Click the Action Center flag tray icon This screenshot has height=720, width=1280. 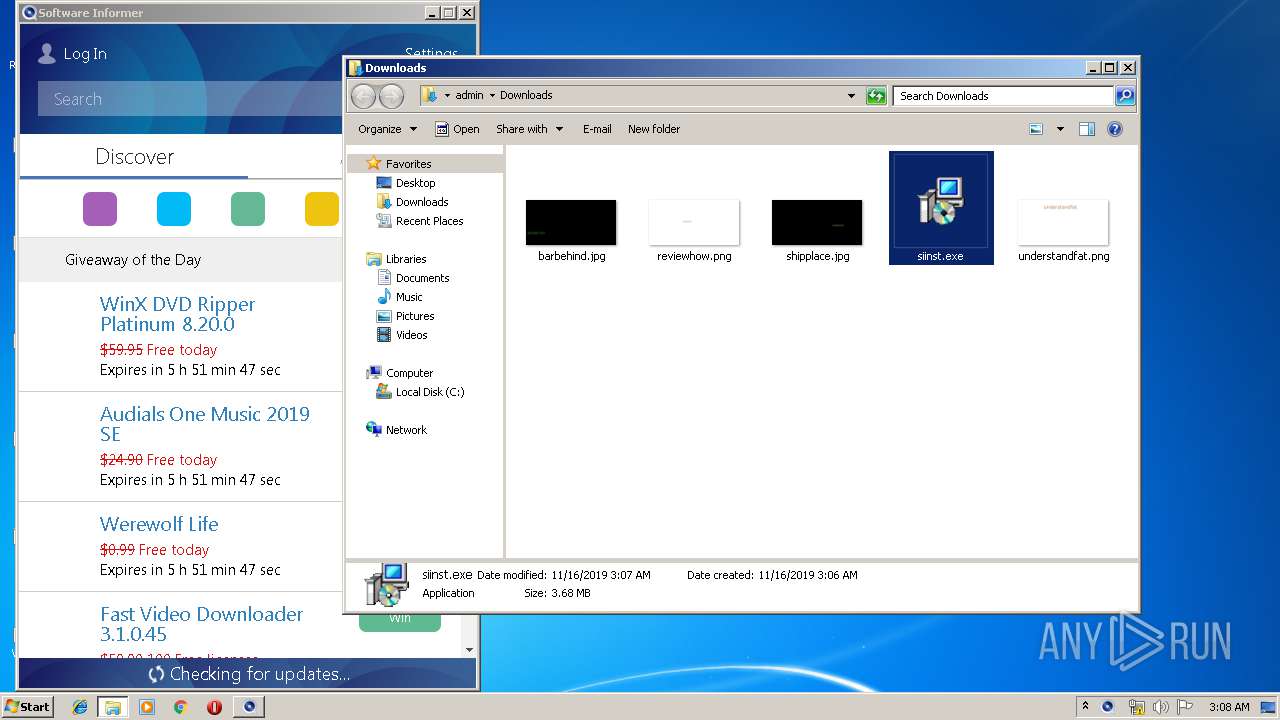click(1185, 707)
